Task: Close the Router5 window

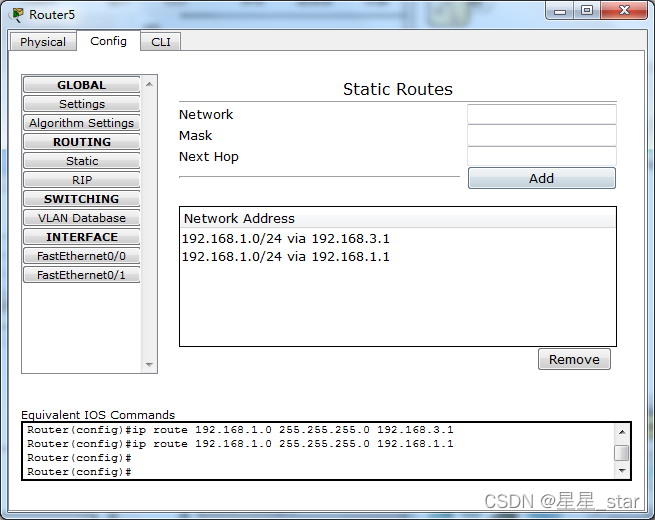Action: tap(624, 10)
